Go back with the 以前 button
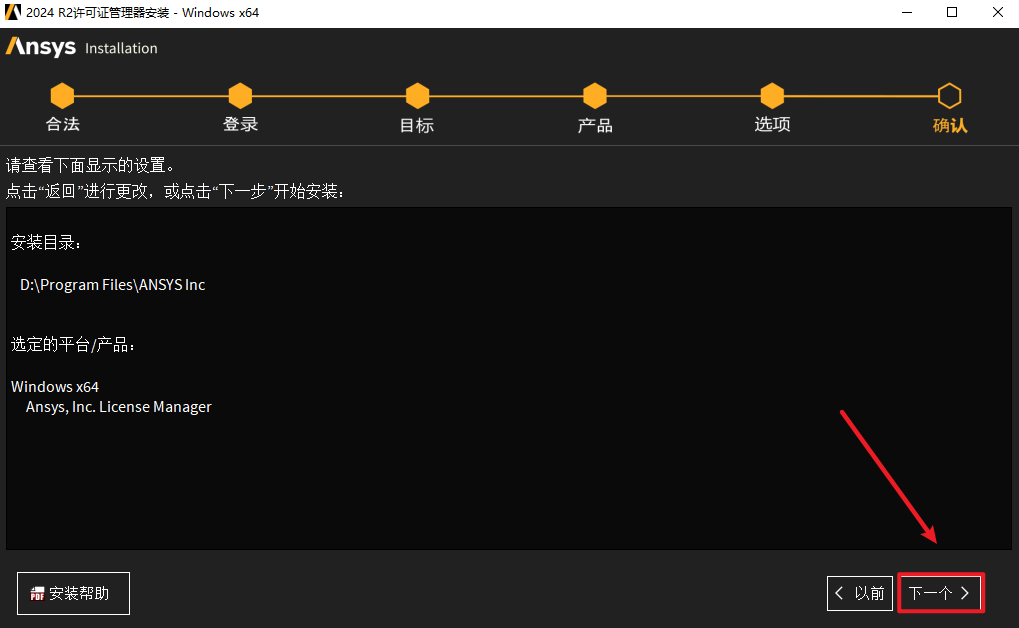Image resolution: width=1019 pixels, height=628 pixels. pyautogui.click(x=860, y=593)
